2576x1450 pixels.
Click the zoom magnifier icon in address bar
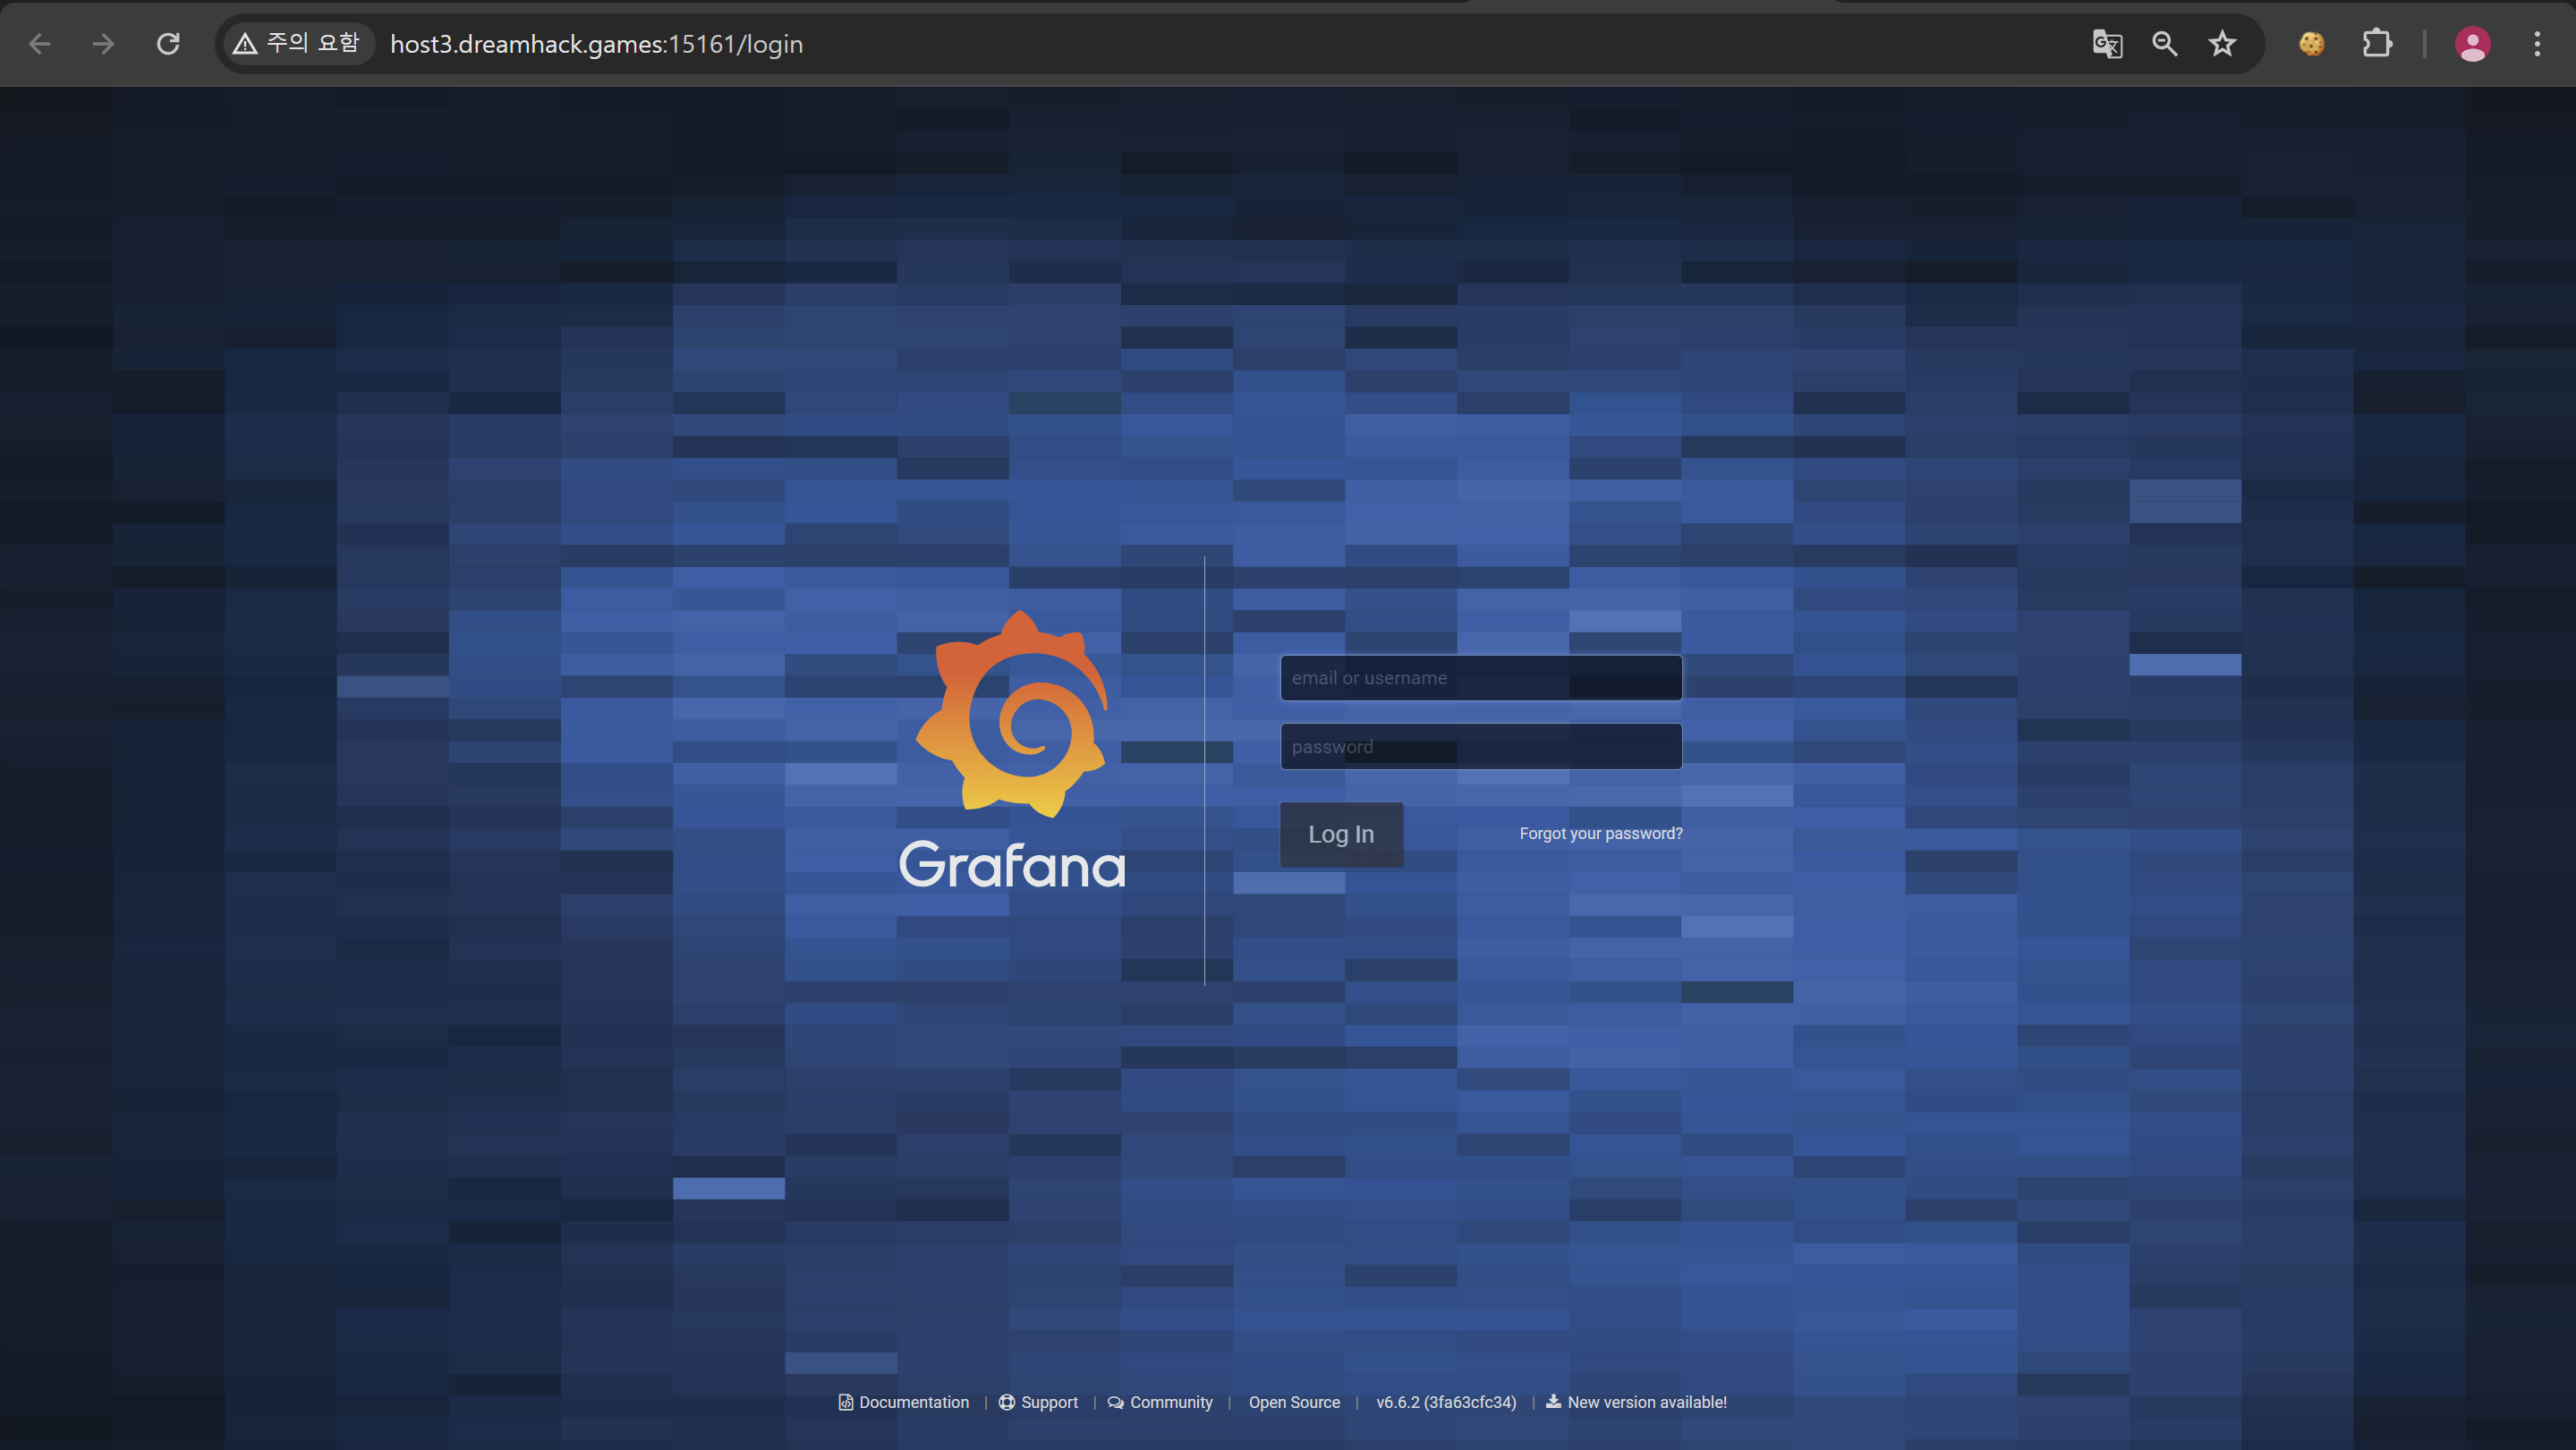[x=2164, y=44]
